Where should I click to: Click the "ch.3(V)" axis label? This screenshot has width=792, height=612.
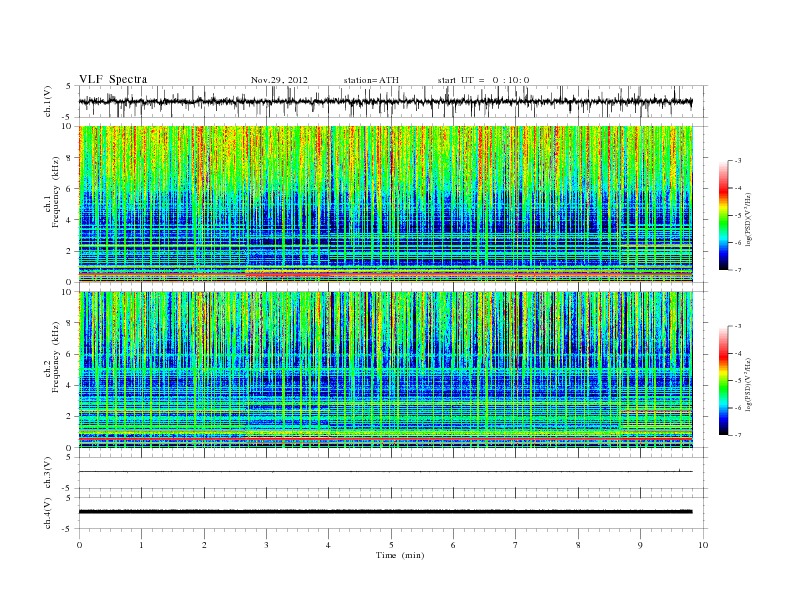tap(48, 473)
